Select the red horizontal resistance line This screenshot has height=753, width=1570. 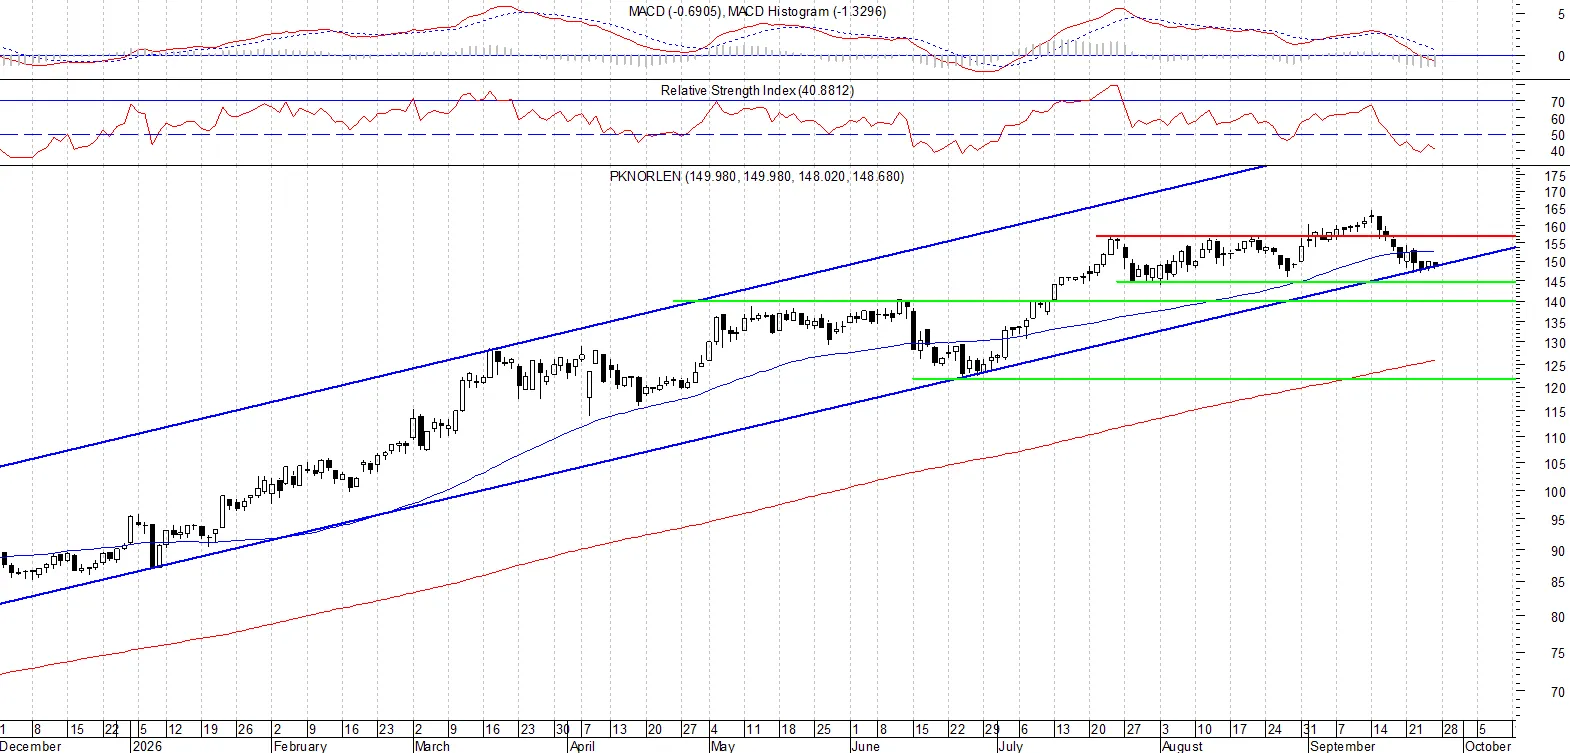click(x=1306, y=236)
